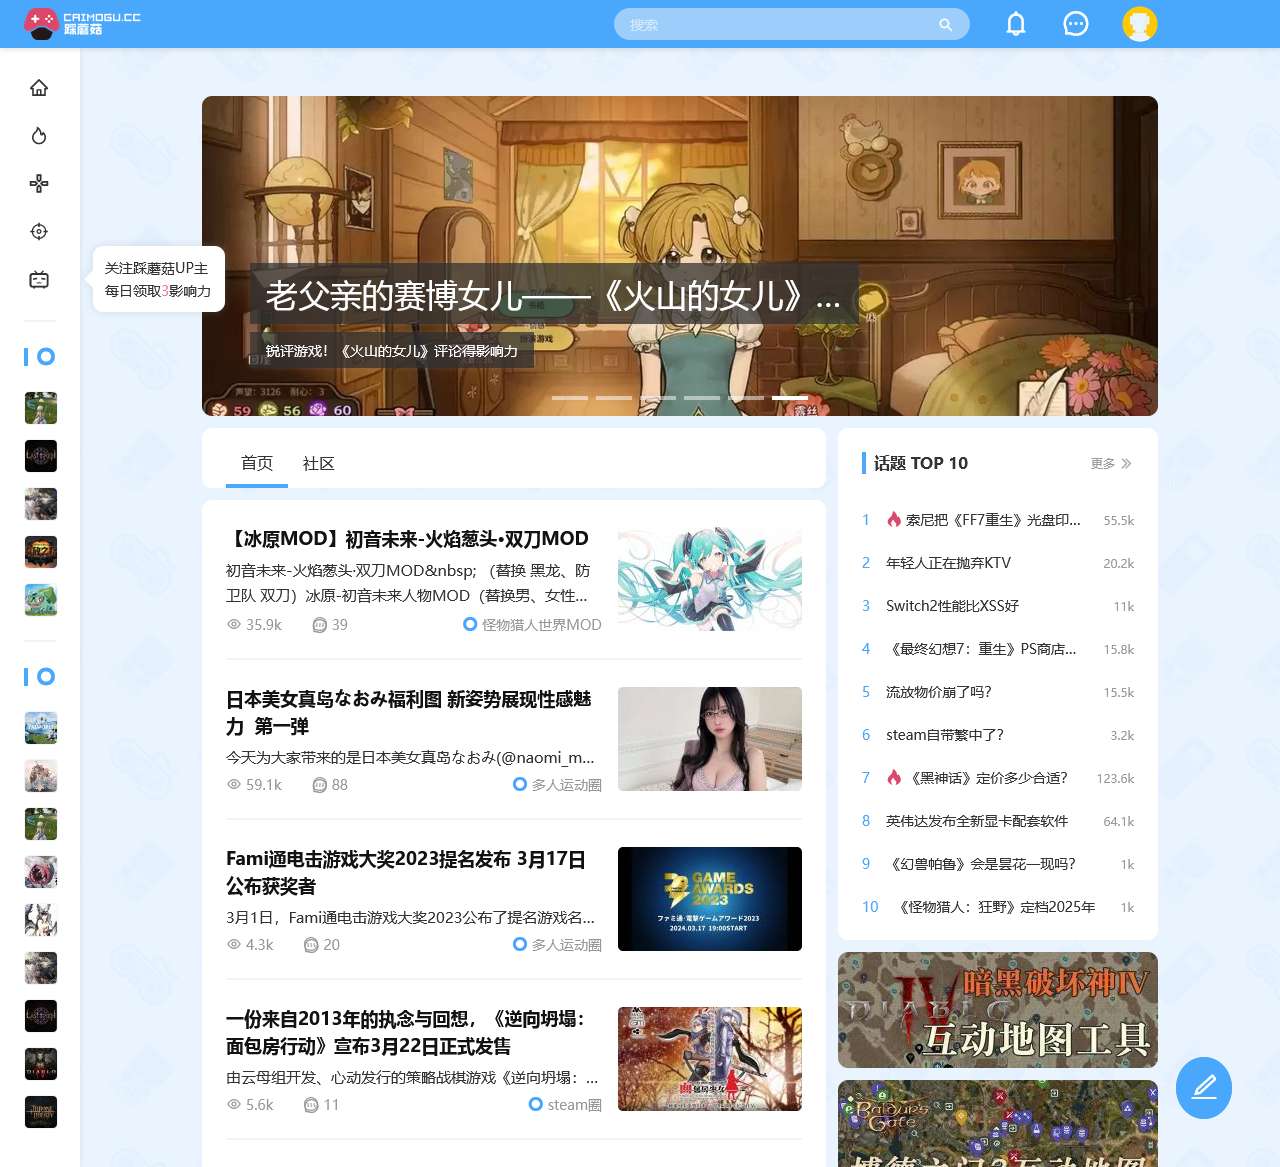Open the Palworld circle icon in sidebar

tap(41, 728)
